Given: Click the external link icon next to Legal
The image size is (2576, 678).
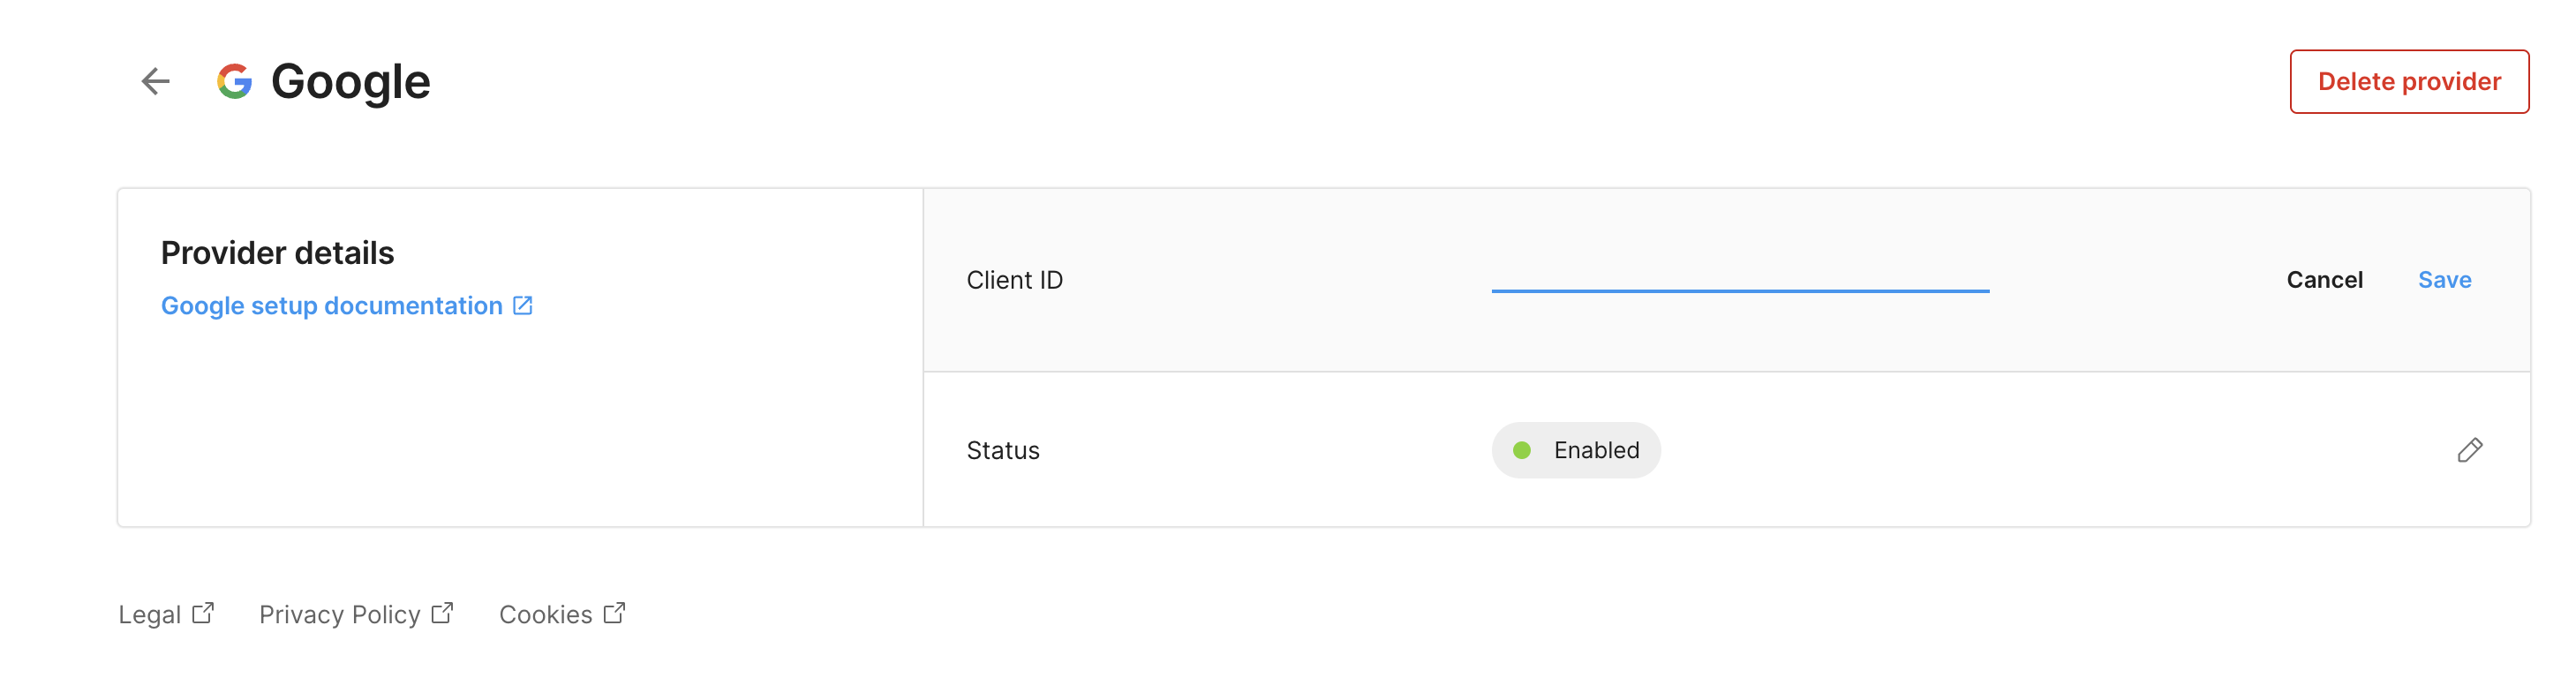Looking at the screenshot, I should pos(203,611).
